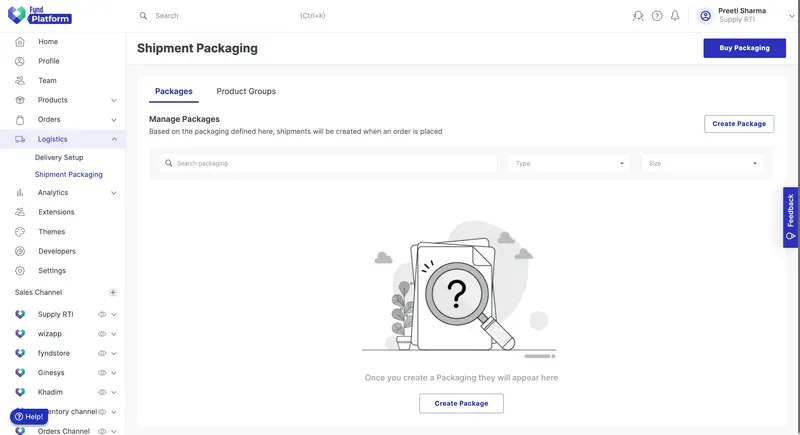Click the Home icon in sidebar
The height and width of the screenshot is (435, 800).
(20, 42)
